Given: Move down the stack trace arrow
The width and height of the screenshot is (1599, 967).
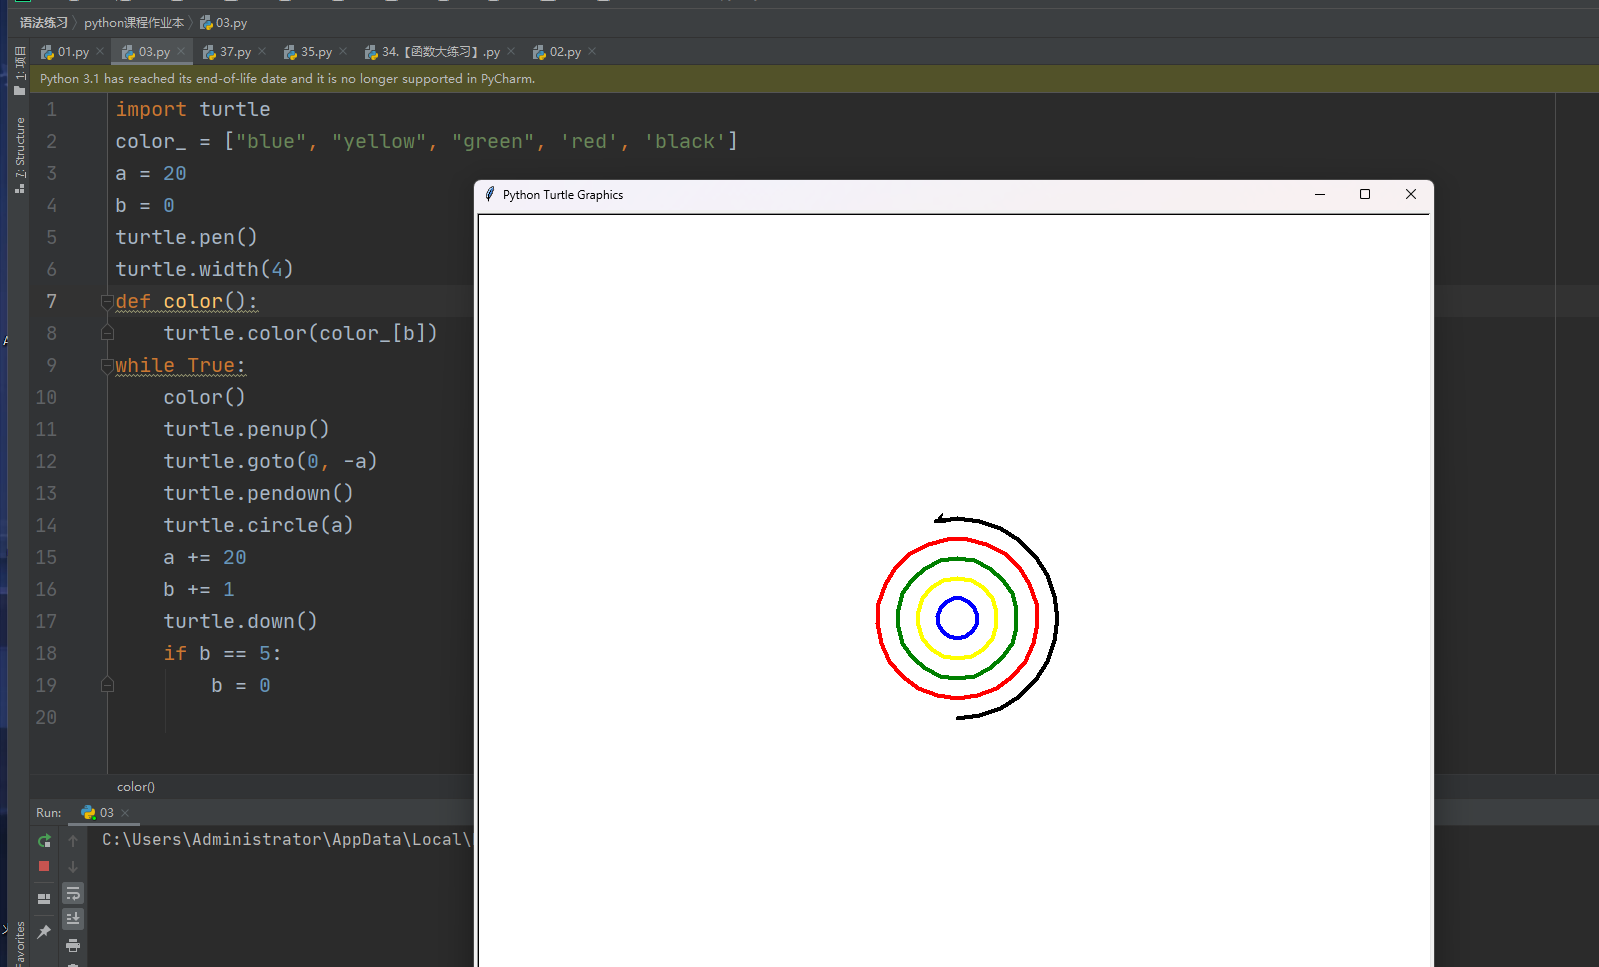Looking at the screenshot, I should 73,866.
